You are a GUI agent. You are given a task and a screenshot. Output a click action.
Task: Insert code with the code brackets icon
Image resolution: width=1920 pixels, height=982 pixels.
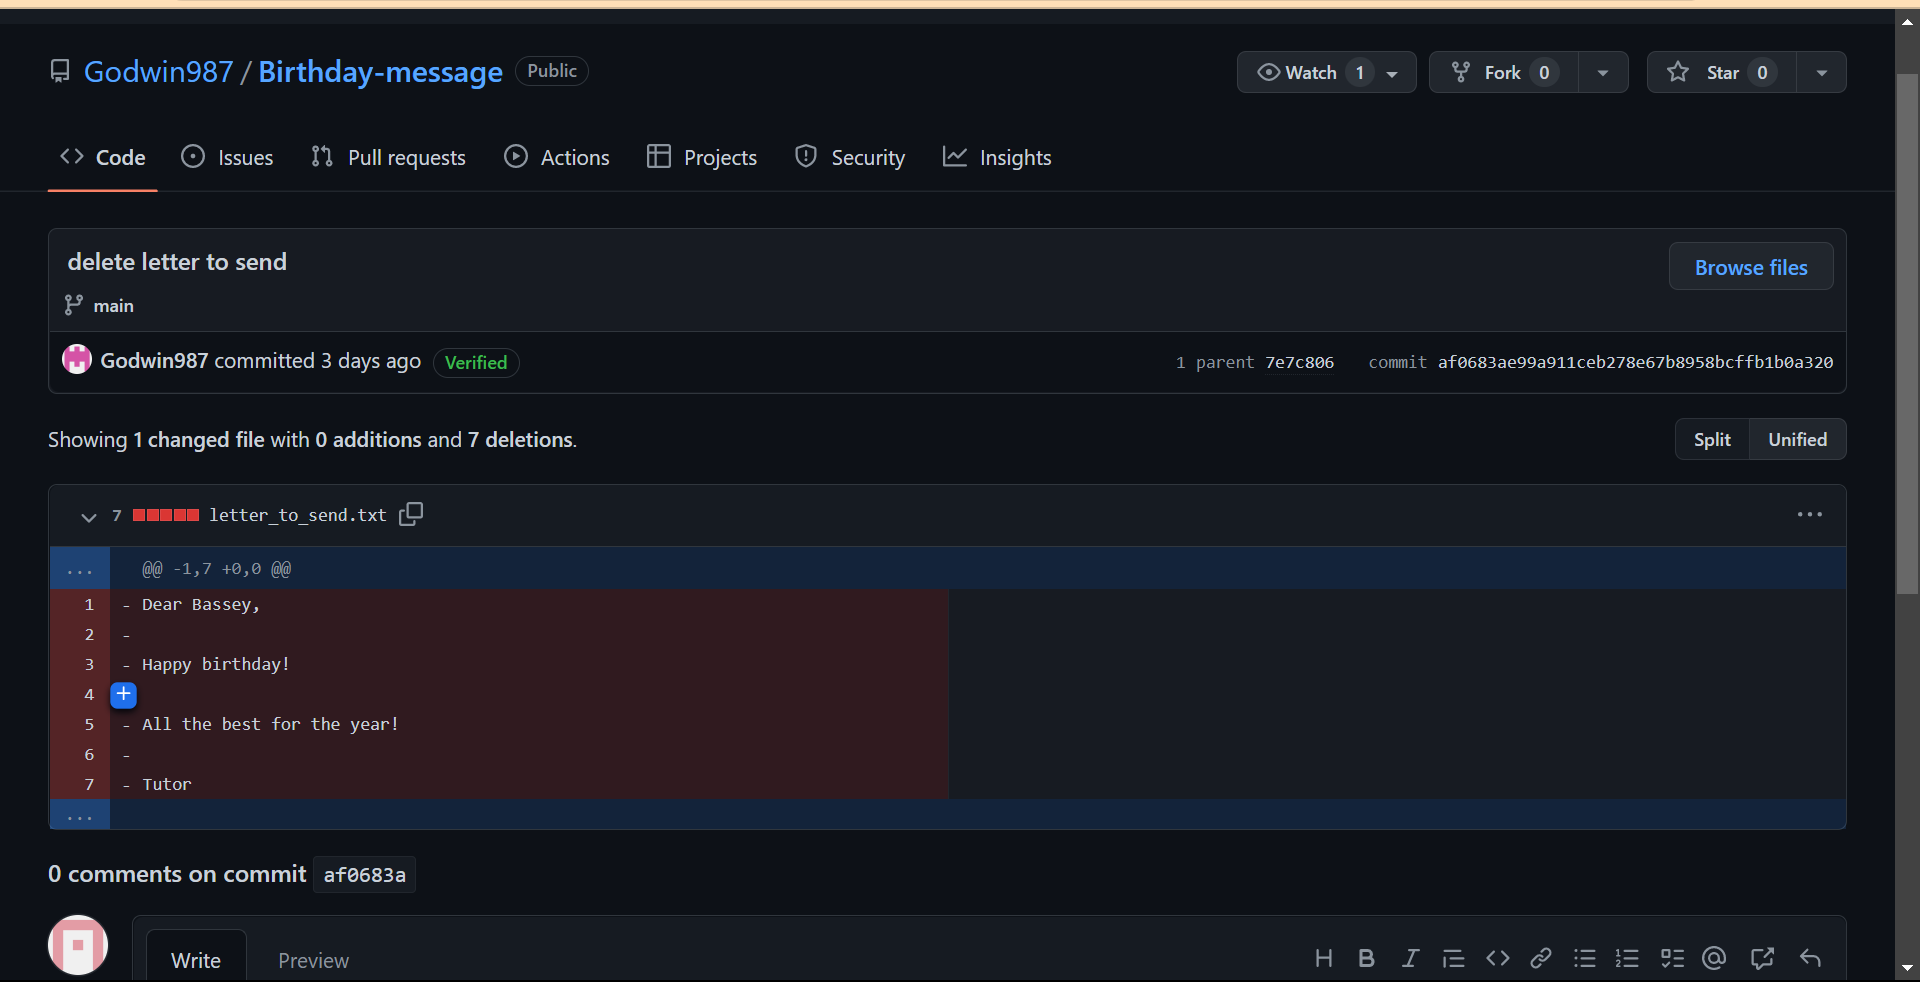(x=1497, y=959)
